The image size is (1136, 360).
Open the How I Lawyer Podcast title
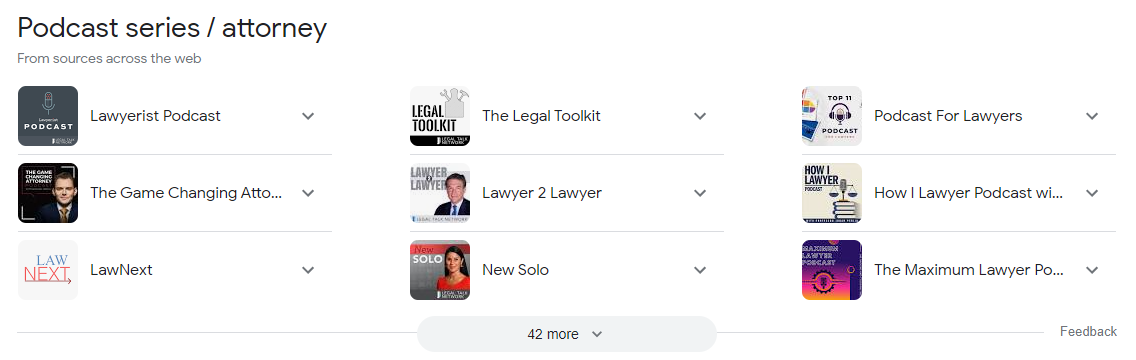[x=969, y=193]
